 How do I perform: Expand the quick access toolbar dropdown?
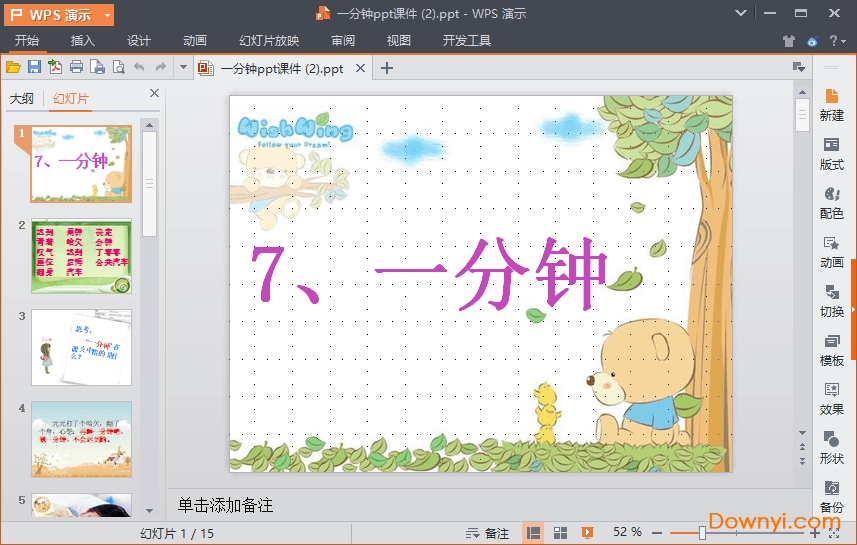pos(183,67)
